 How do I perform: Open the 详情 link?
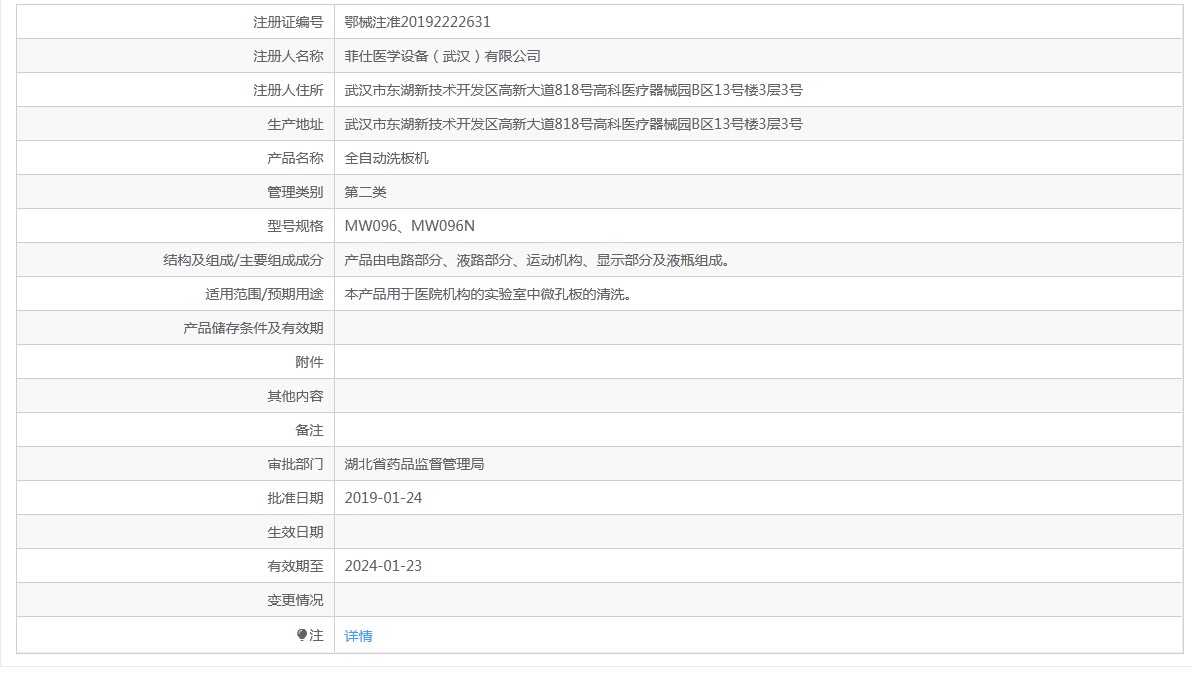click(358, 636)
